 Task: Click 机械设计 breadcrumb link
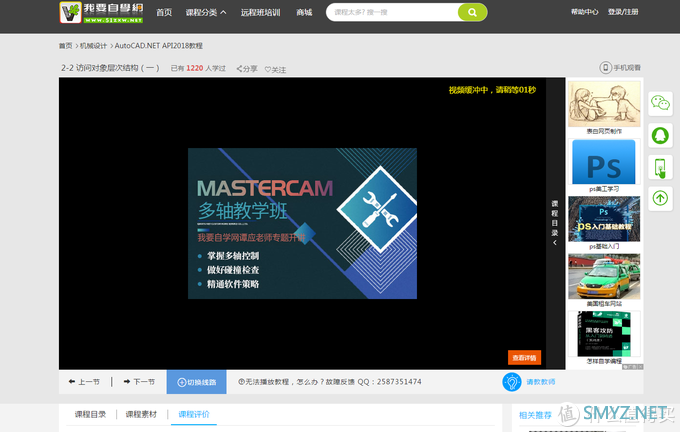click(x=93, y=46)
